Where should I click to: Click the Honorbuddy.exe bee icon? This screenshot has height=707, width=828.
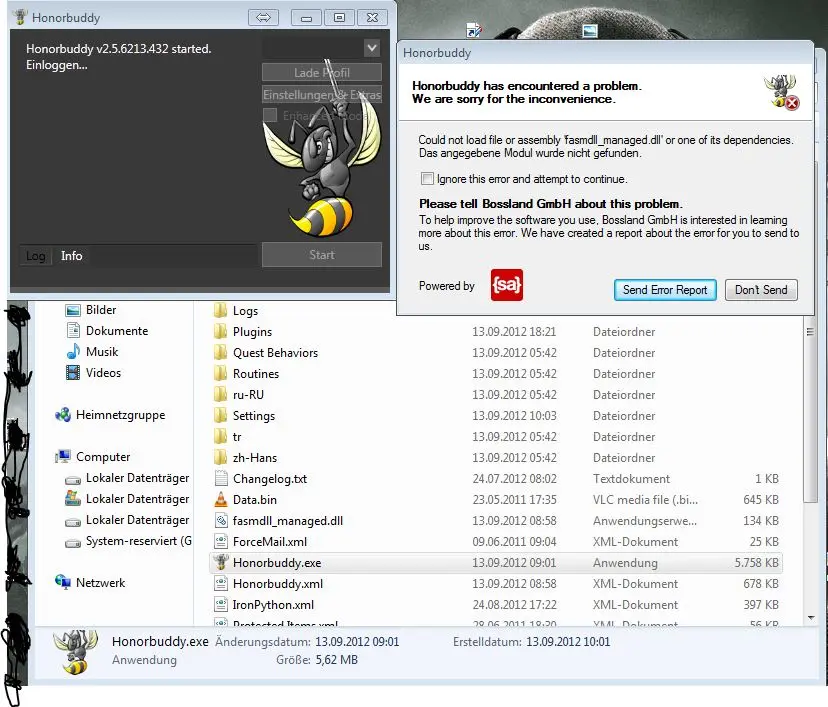click(x=221, y=562)
